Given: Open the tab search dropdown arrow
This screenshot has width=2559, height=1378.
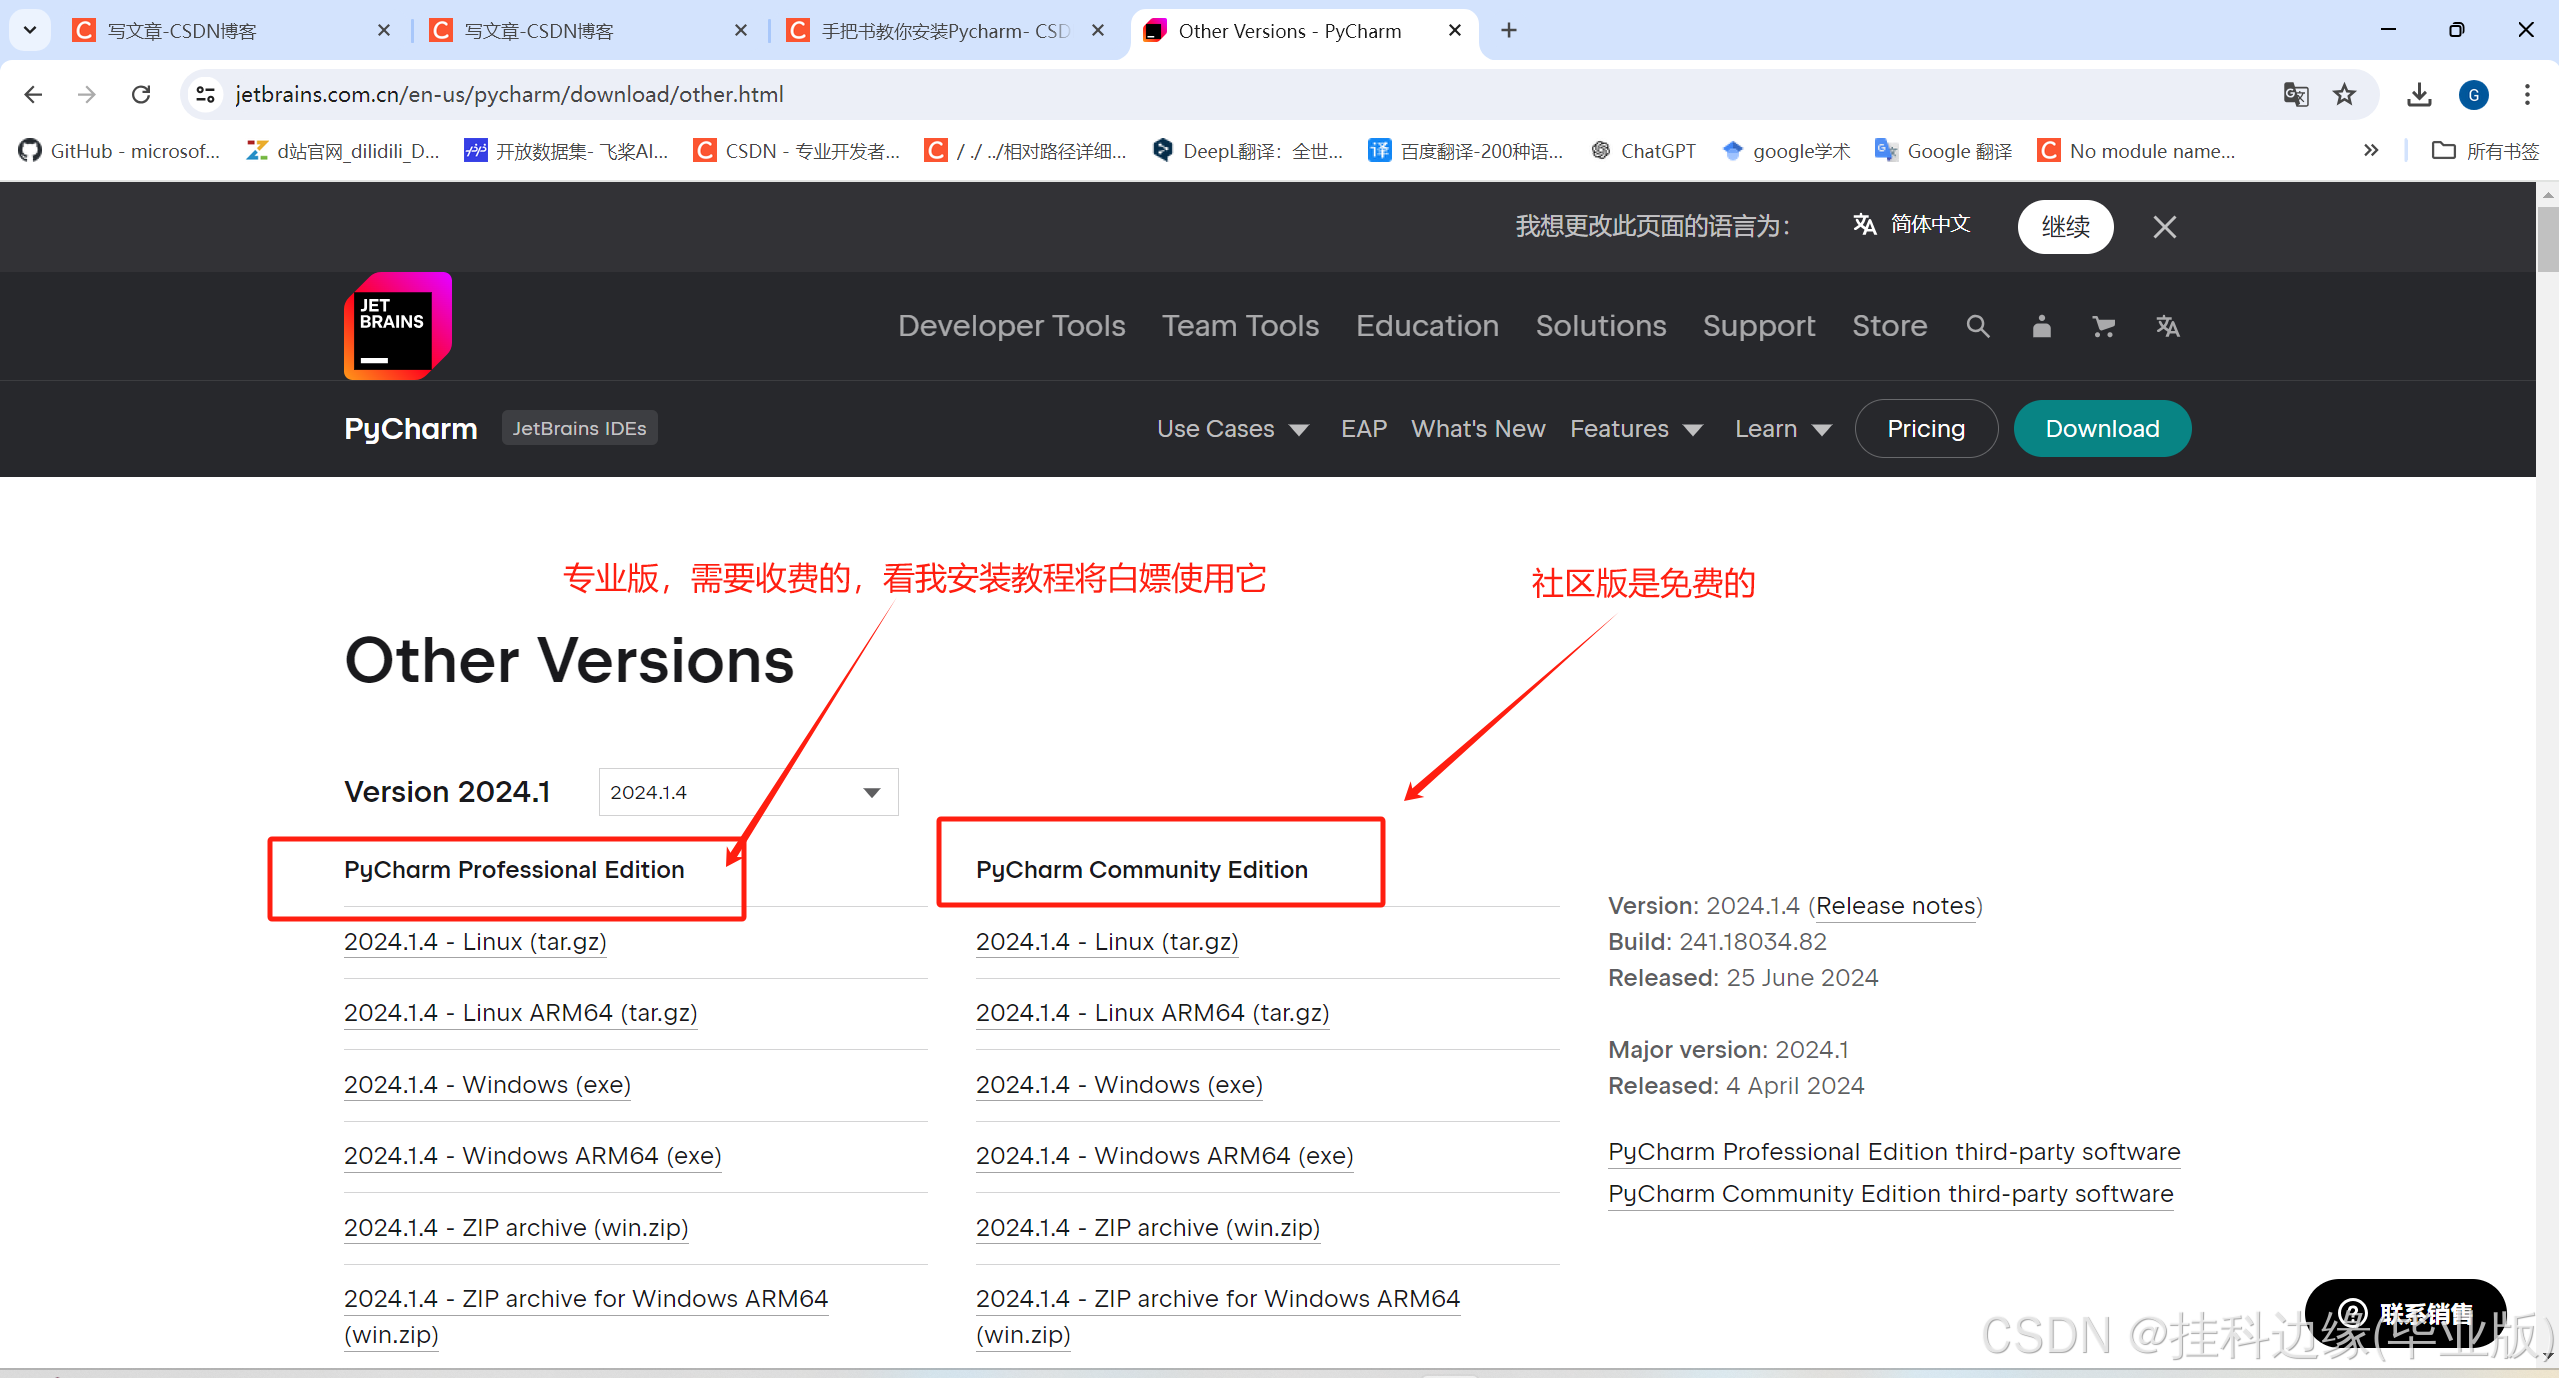Looking at the screenshot, I should pos(30,31).
